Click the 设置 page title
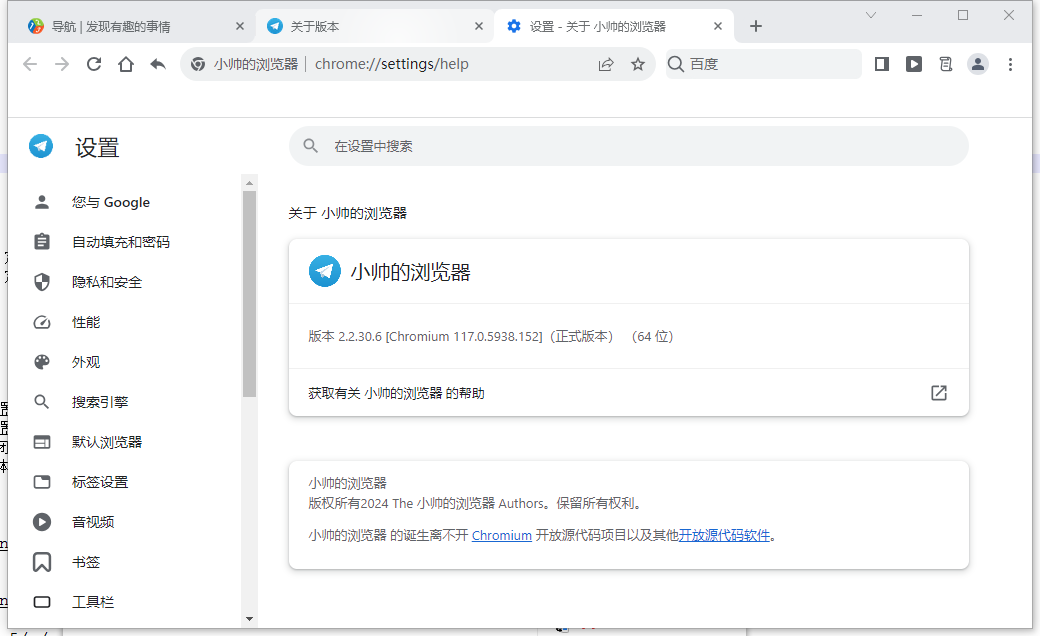 point(97,147)
